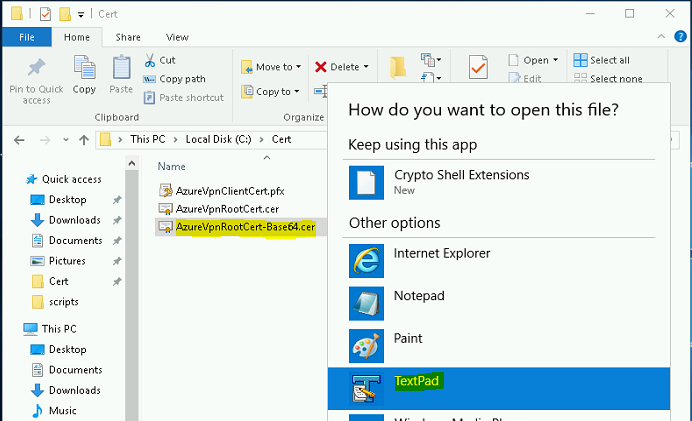Click the Properties checkmark icon in ribbon
The height and width of the screenshot is (421, 692).
[478, 67]
